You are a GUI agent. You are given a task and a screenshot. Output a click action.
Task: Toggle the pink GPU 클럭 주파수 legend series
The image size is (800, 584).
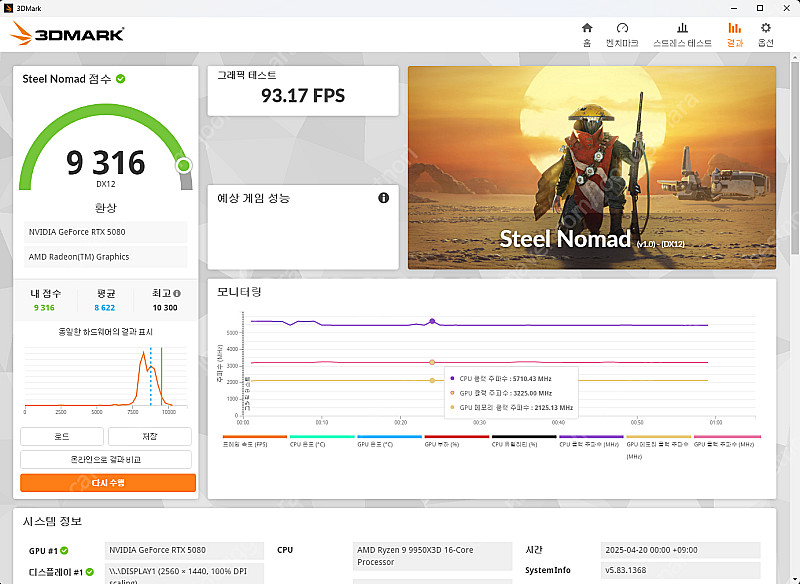727,441
